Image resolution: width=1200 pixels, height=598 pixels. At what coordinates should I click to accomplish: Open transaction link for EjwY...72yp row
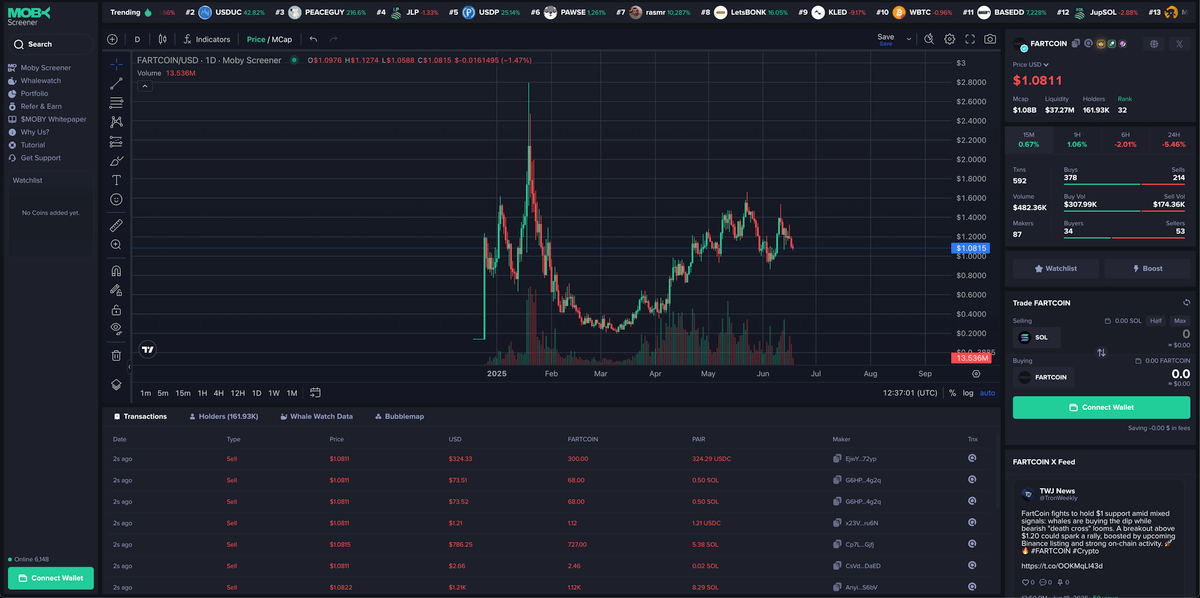pyautogui.click(x=972, y=458)
